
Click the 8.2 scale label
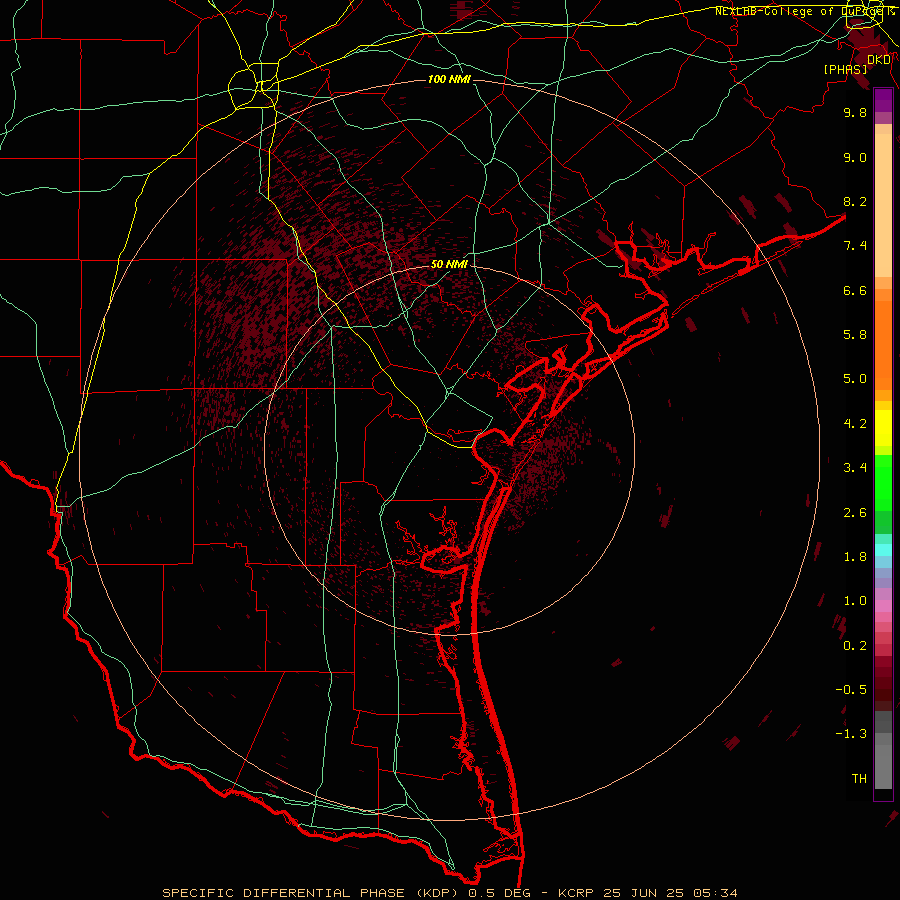855,201
